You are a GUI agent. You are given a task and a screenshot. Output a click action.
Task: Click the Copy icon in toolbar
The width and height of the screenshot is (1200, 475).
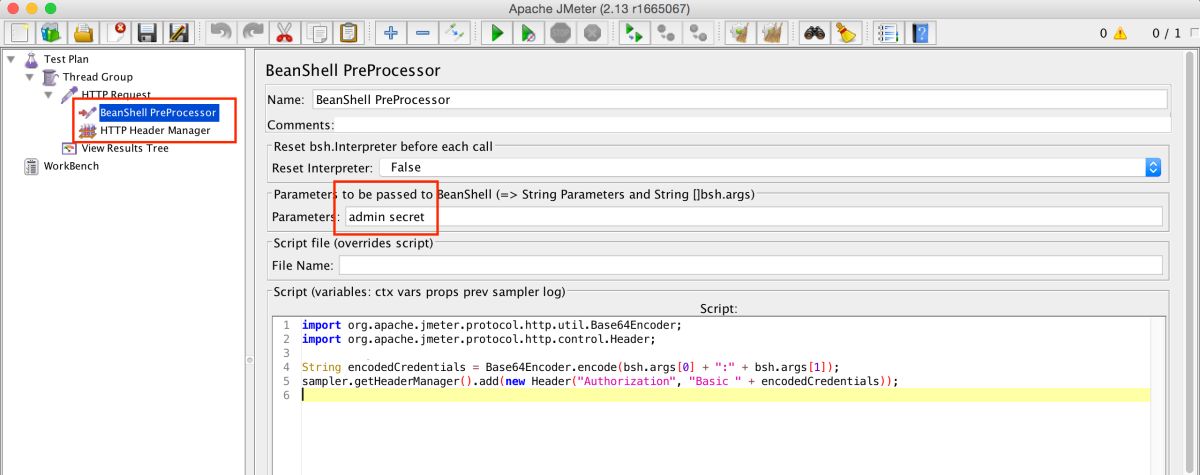point(316,33)
